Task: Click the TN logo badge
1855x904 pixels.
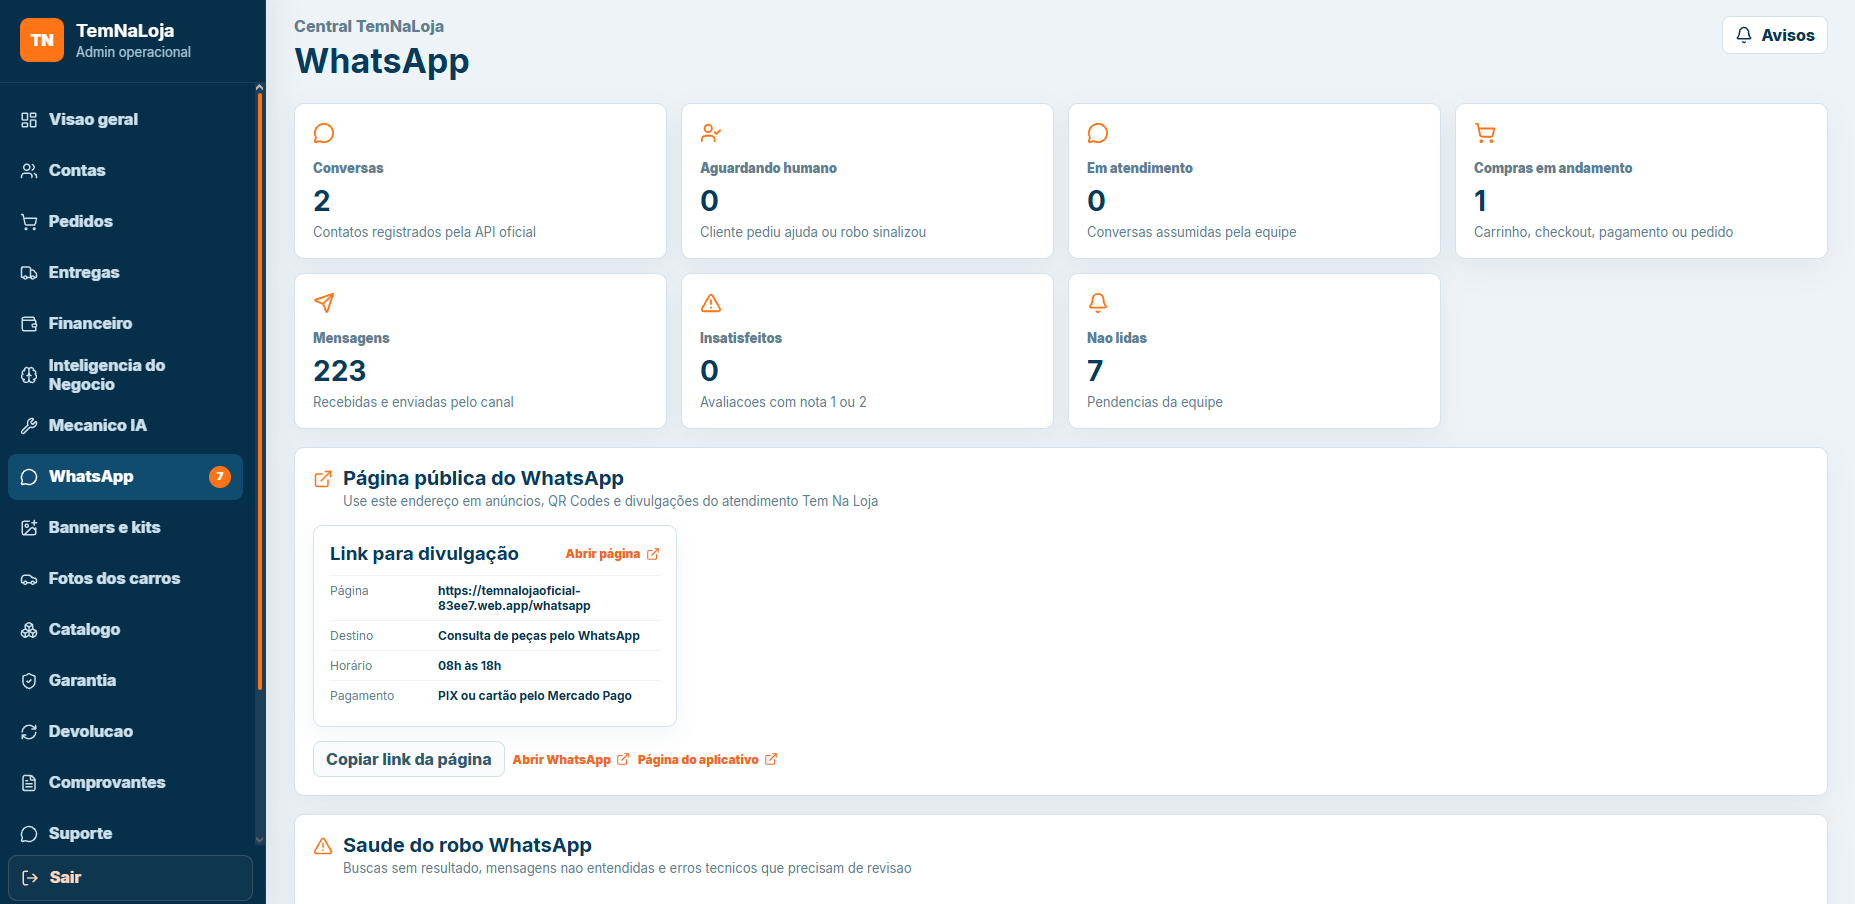Action: pyautogui.click(x=42, y=40)
